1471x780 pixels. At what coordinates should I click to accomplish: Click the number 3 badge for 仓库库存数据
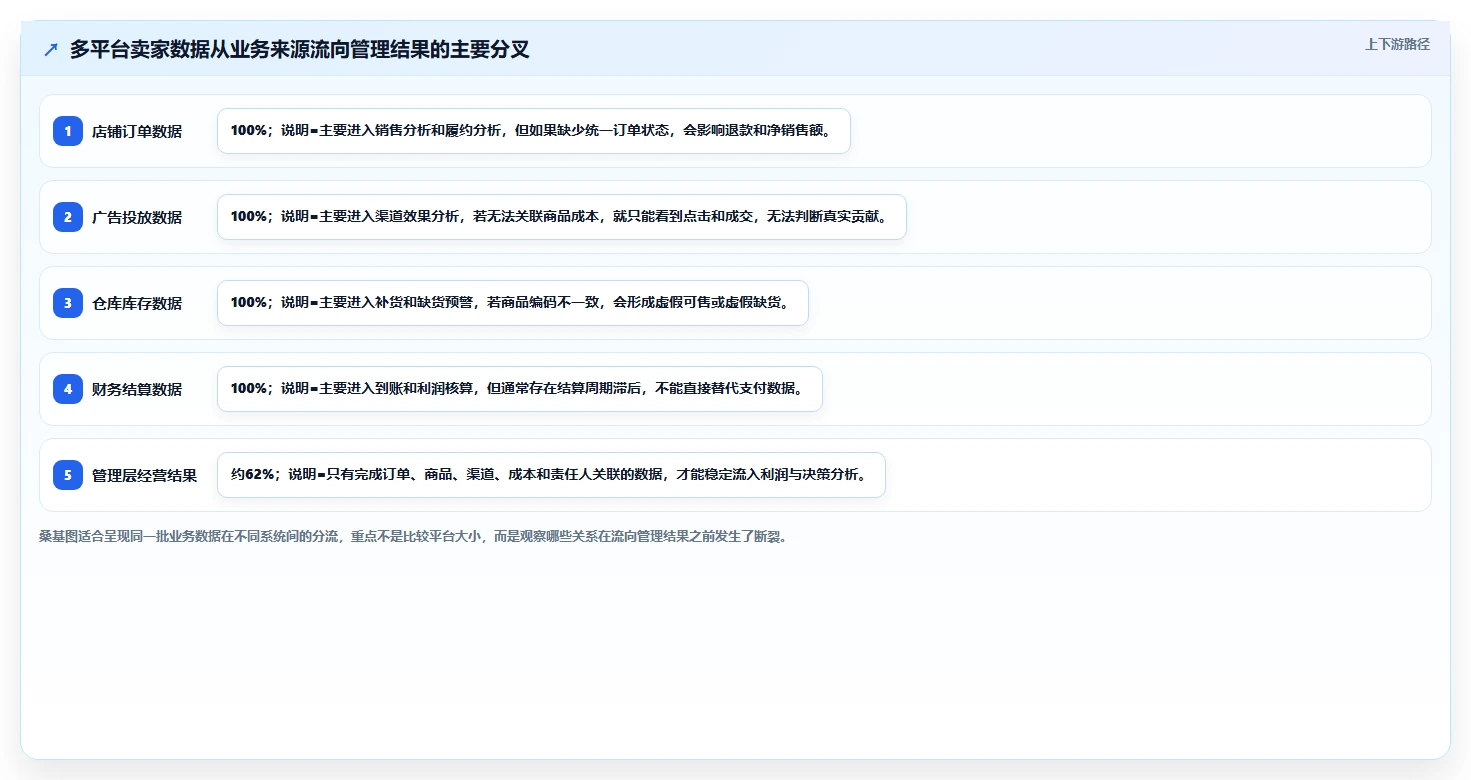tap(68, 303)
